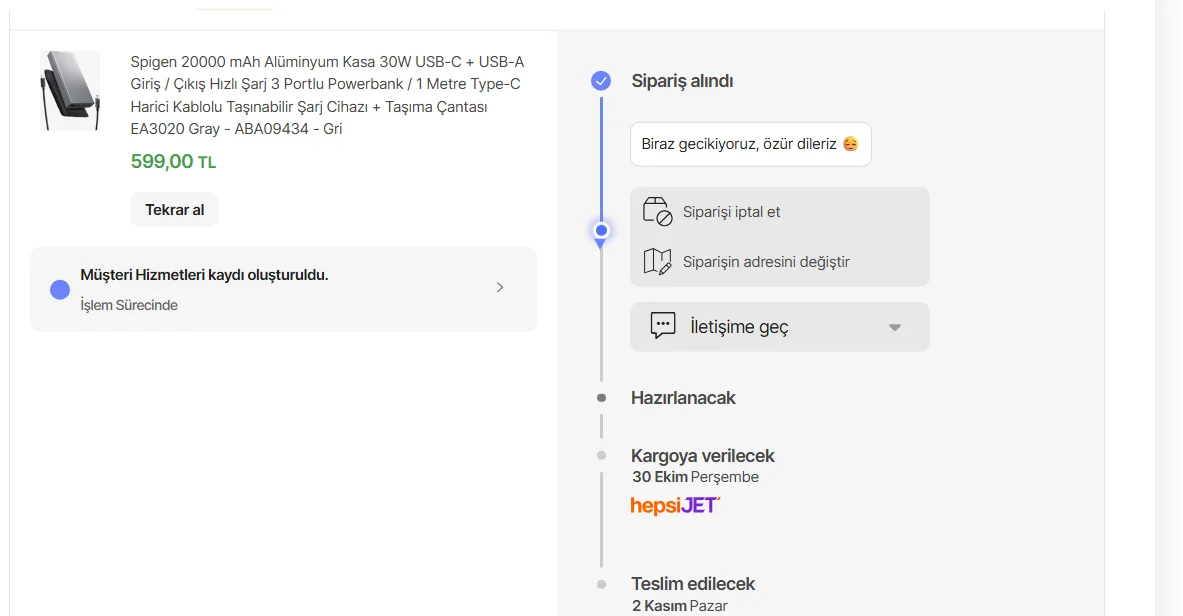Click the chat bubble icon beside İletişime geç
Screen dimensions: 1183x616
click(663, 326)
